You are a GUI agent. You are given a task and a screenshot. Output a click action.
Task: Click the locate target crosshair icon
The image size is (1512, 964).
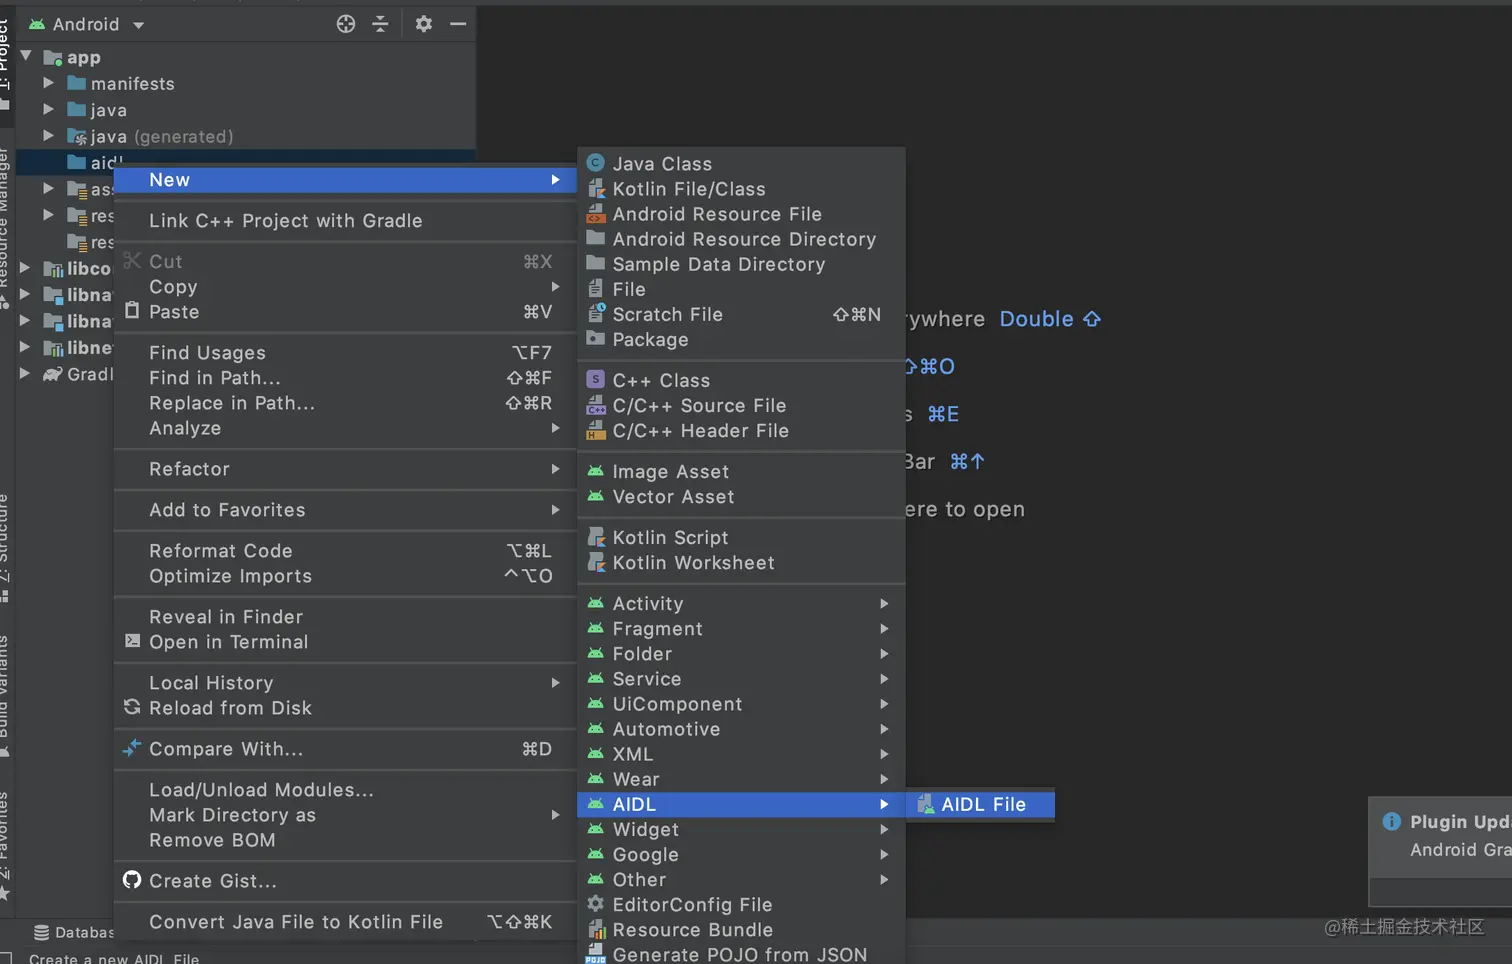tap(345, 24)
